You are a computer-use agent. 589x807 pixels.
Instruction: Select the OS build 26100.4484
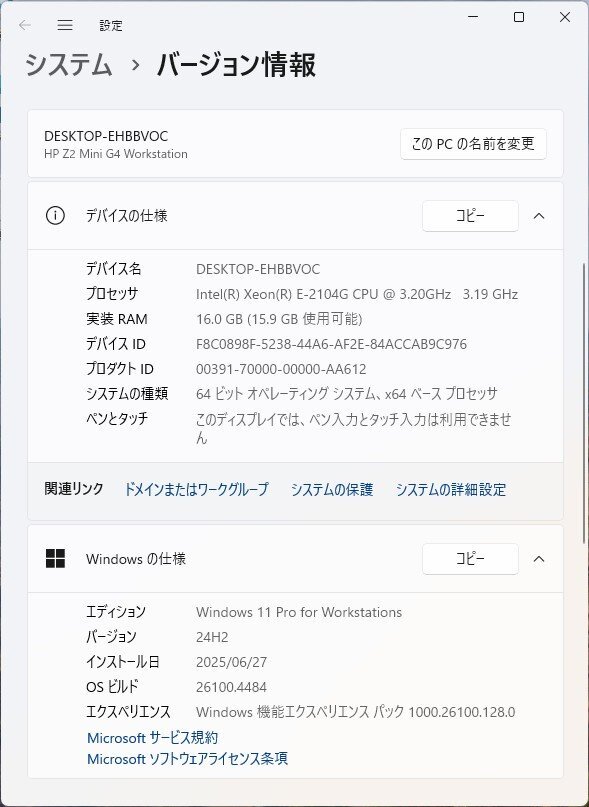tap(231, 687)
